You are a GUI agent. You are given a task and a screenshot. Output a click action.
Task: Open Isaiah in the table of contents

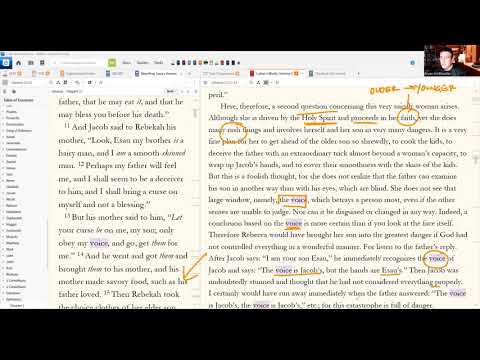[x=11, y=137]
